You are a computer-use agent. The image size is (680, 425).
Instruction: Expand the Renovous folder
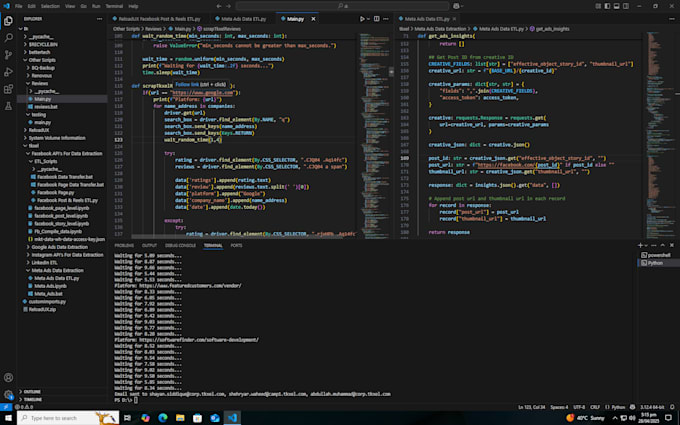tap(41, 75)
